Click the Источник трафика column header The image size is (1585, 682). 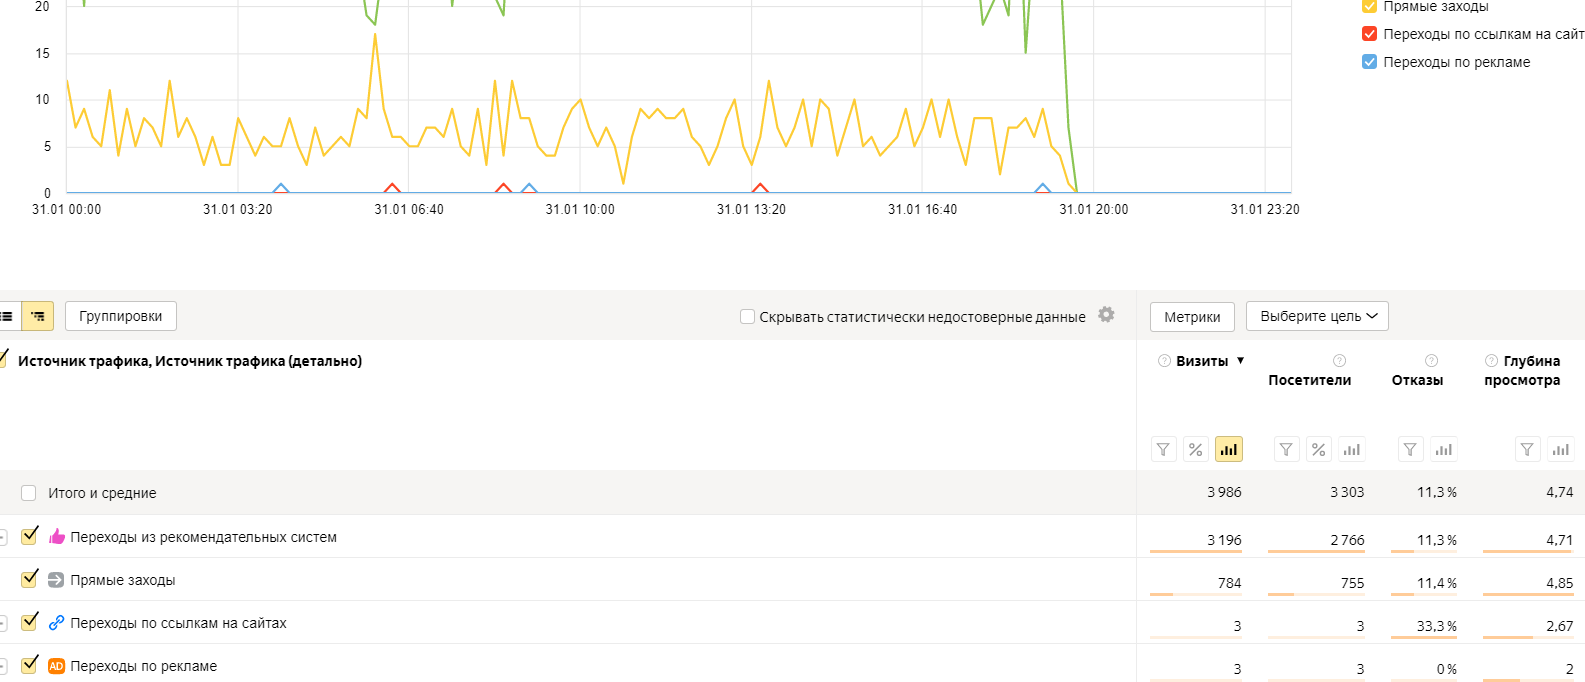pyautogui.click(x=190, y=361)
